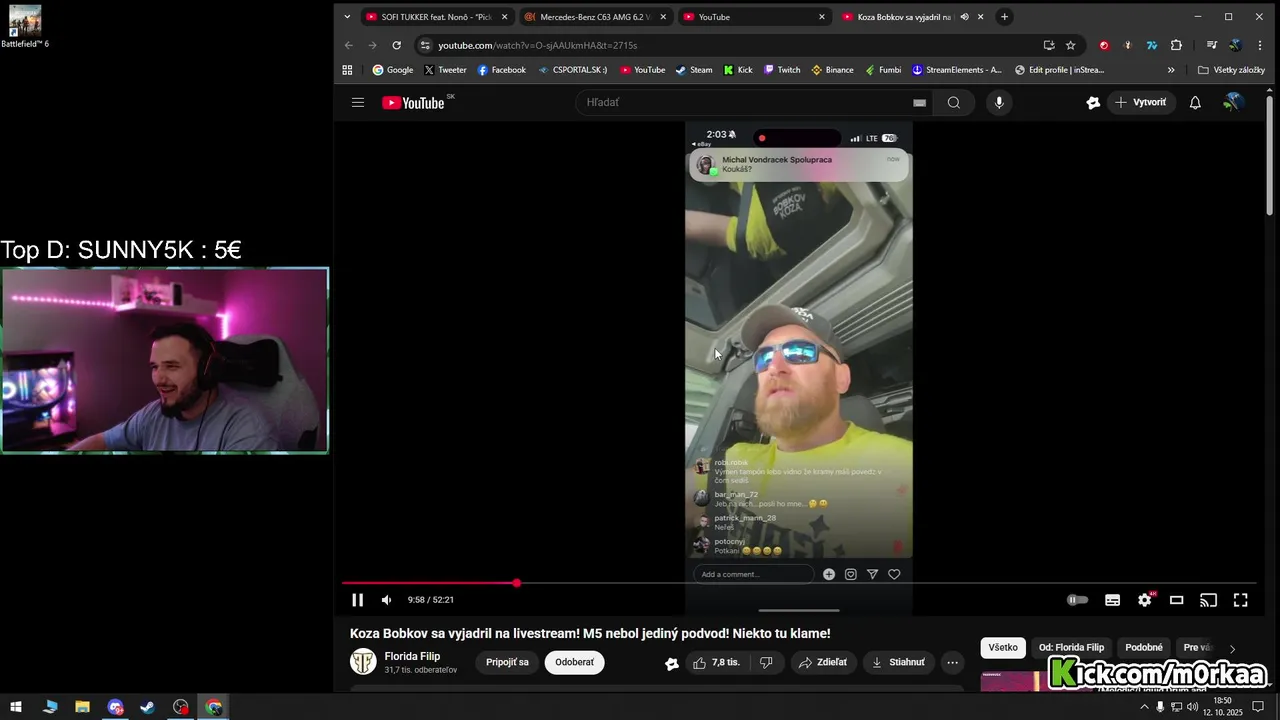Open the Windows notification center
The height and width of the screenshot is (720, 1280).
click(x=1258, y=707)
